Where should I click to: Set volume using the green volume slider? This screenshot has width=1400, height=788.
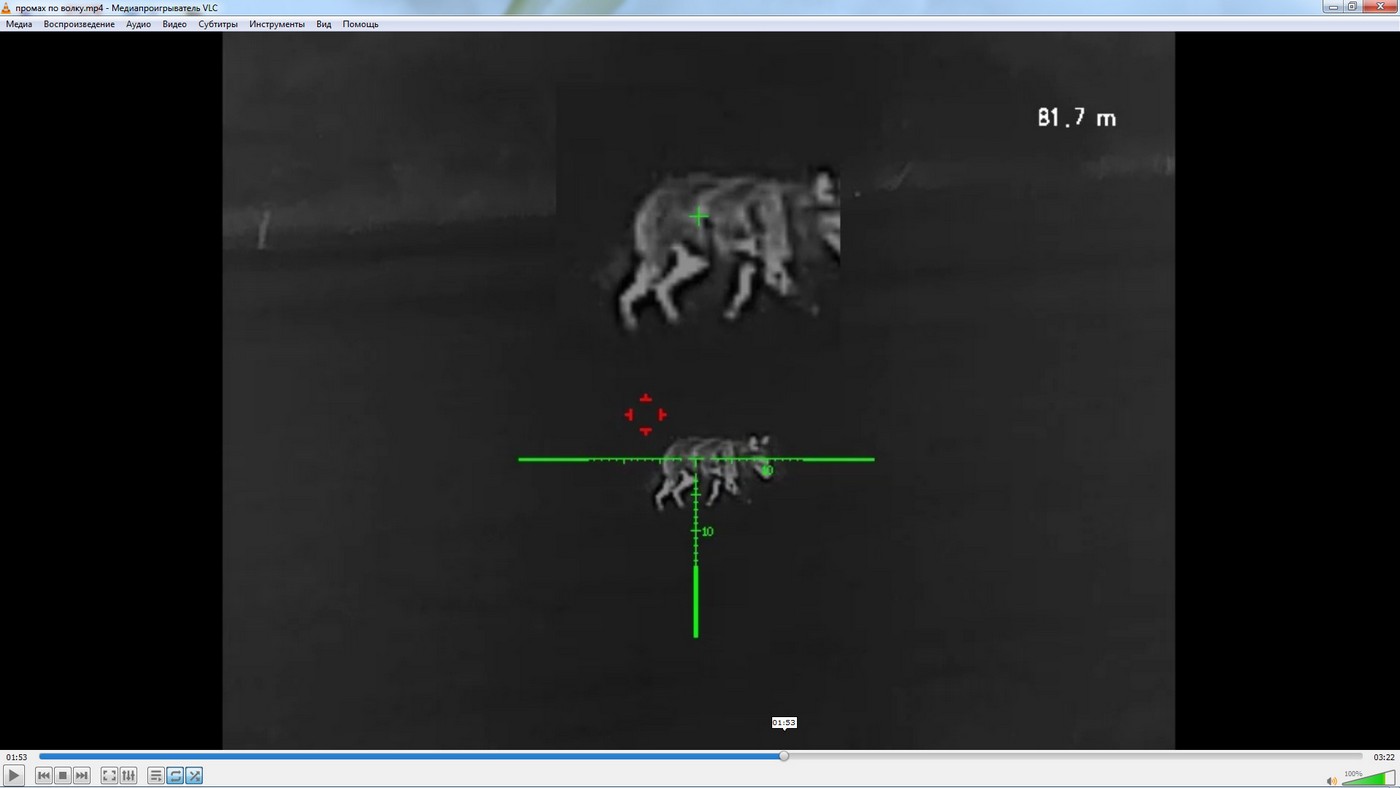point(1368,779)
